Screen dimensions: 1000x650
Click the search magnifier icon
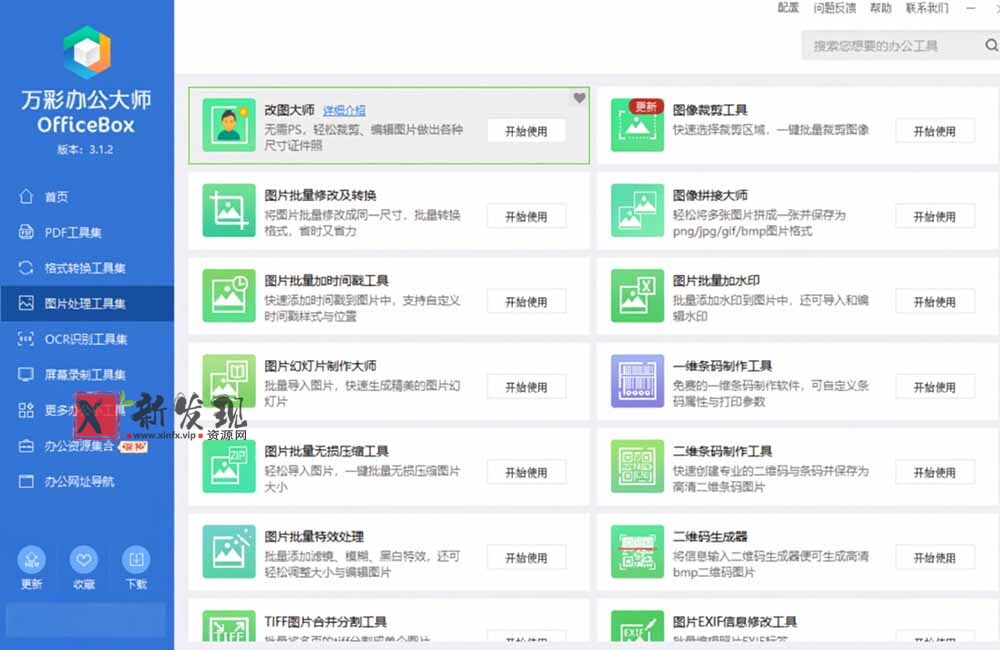[992, 45]
